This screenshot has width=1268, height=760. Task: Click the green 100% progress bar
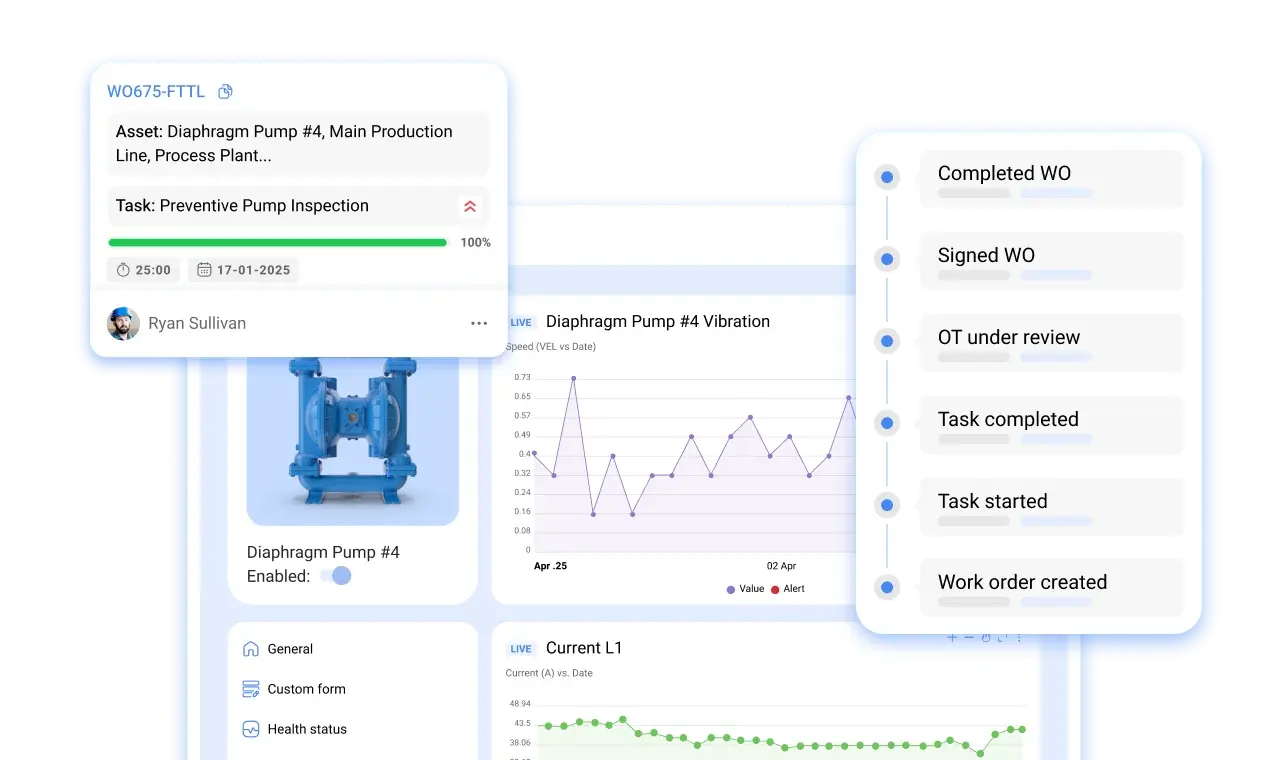point(277,242)
